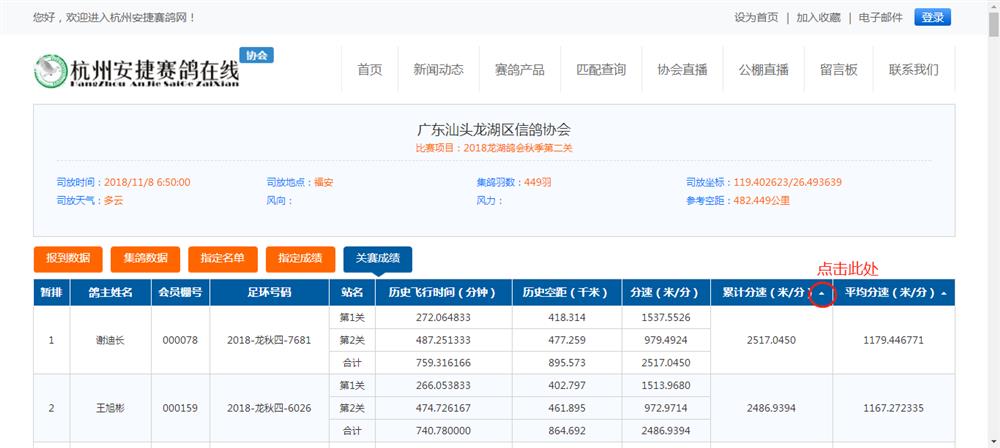The image size is (1000, 448).
Task: Open the 协会直播 association live page
Action: (x=682, y=70)
